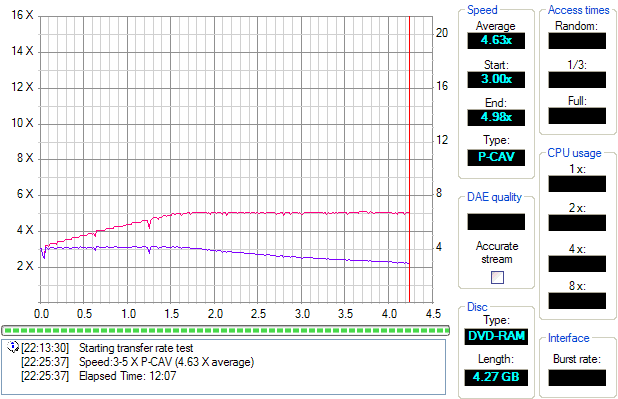Click the 20 label on the right axis
The height and width of the screenshot is (399, 618).
(442, 33)
